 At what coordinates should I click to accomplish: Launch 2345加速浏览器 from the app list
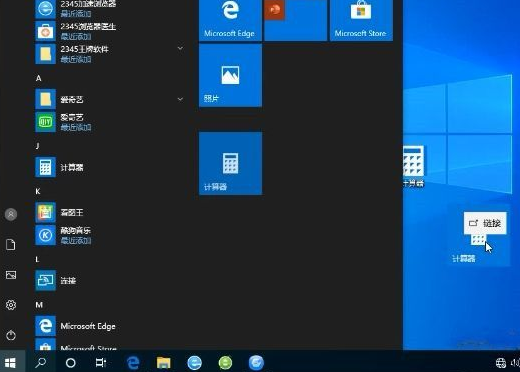pos(109,9)
